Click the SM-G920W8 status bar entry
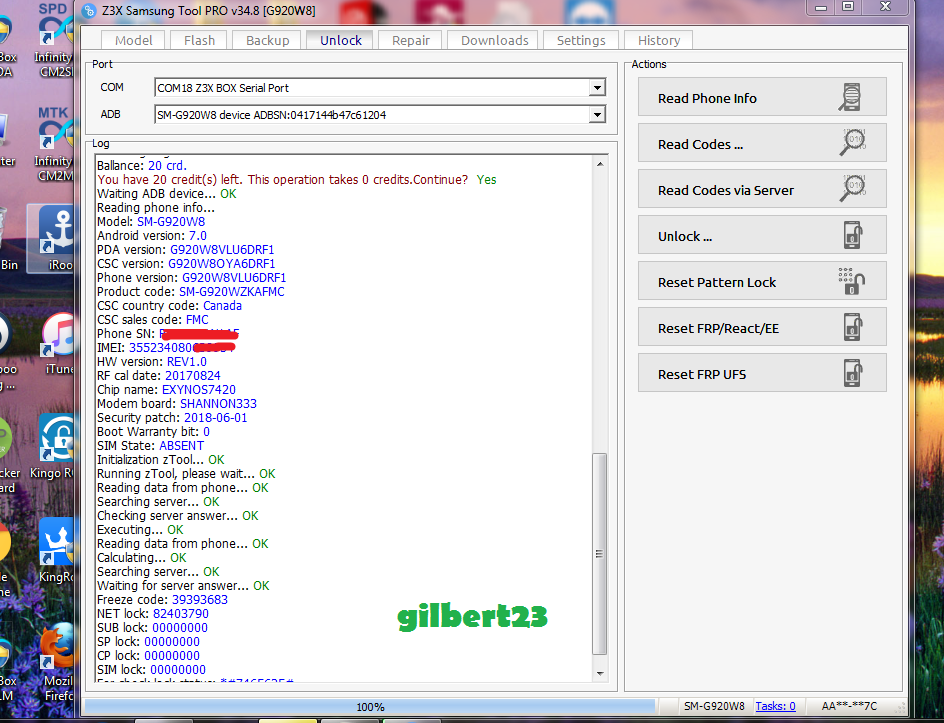The image size is (944, 723). coord(713,706)
